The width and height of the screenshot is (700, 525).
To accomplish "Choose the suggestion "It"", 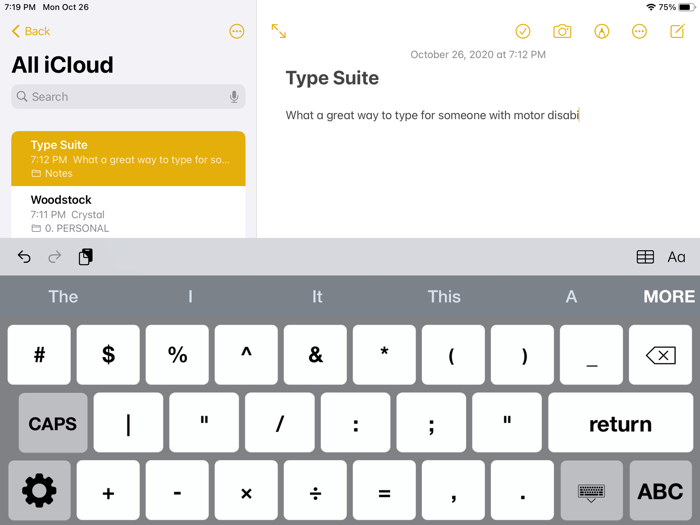I will 317,296.
